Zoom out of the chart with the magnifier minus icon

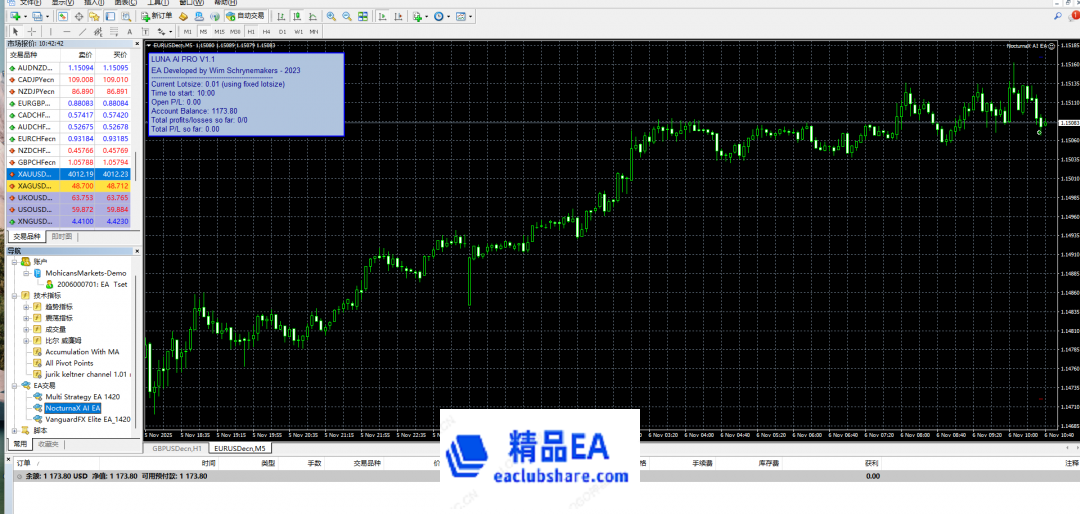click(x=346, y=17)
